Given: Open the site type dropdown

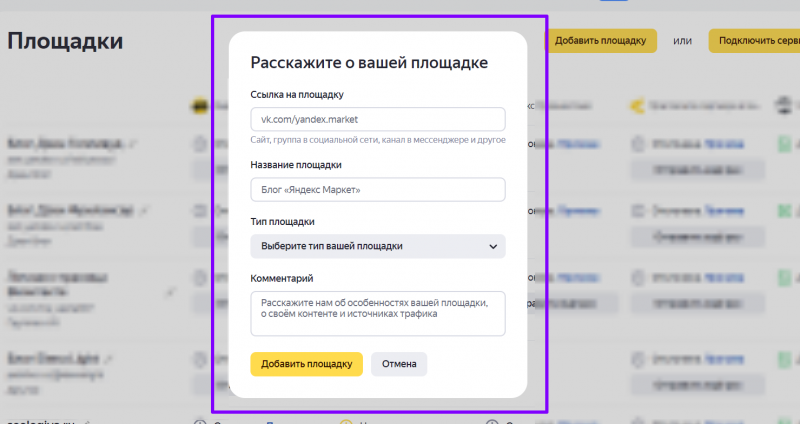Looking at the screenshot, I should point(378,246).
